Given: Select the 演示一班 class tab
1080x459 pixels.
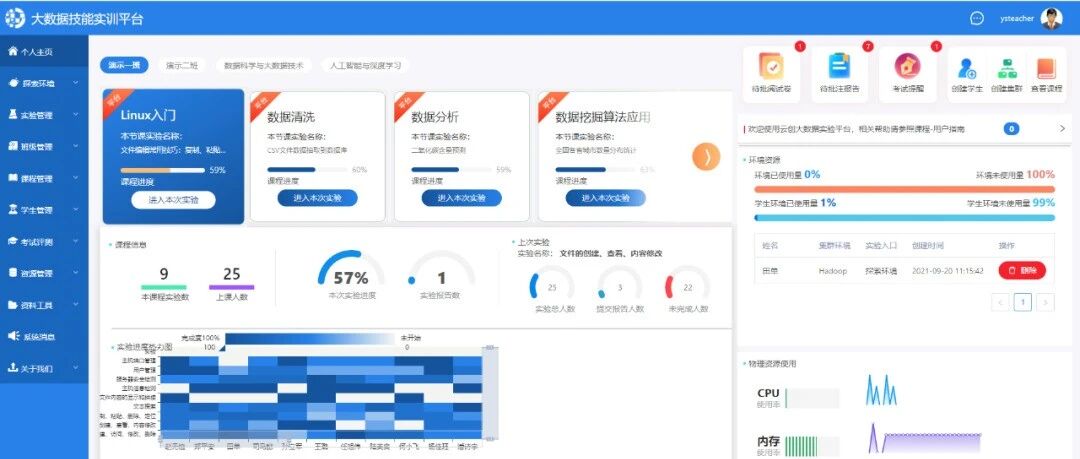Looking at the screenshot, I should 124,65.
